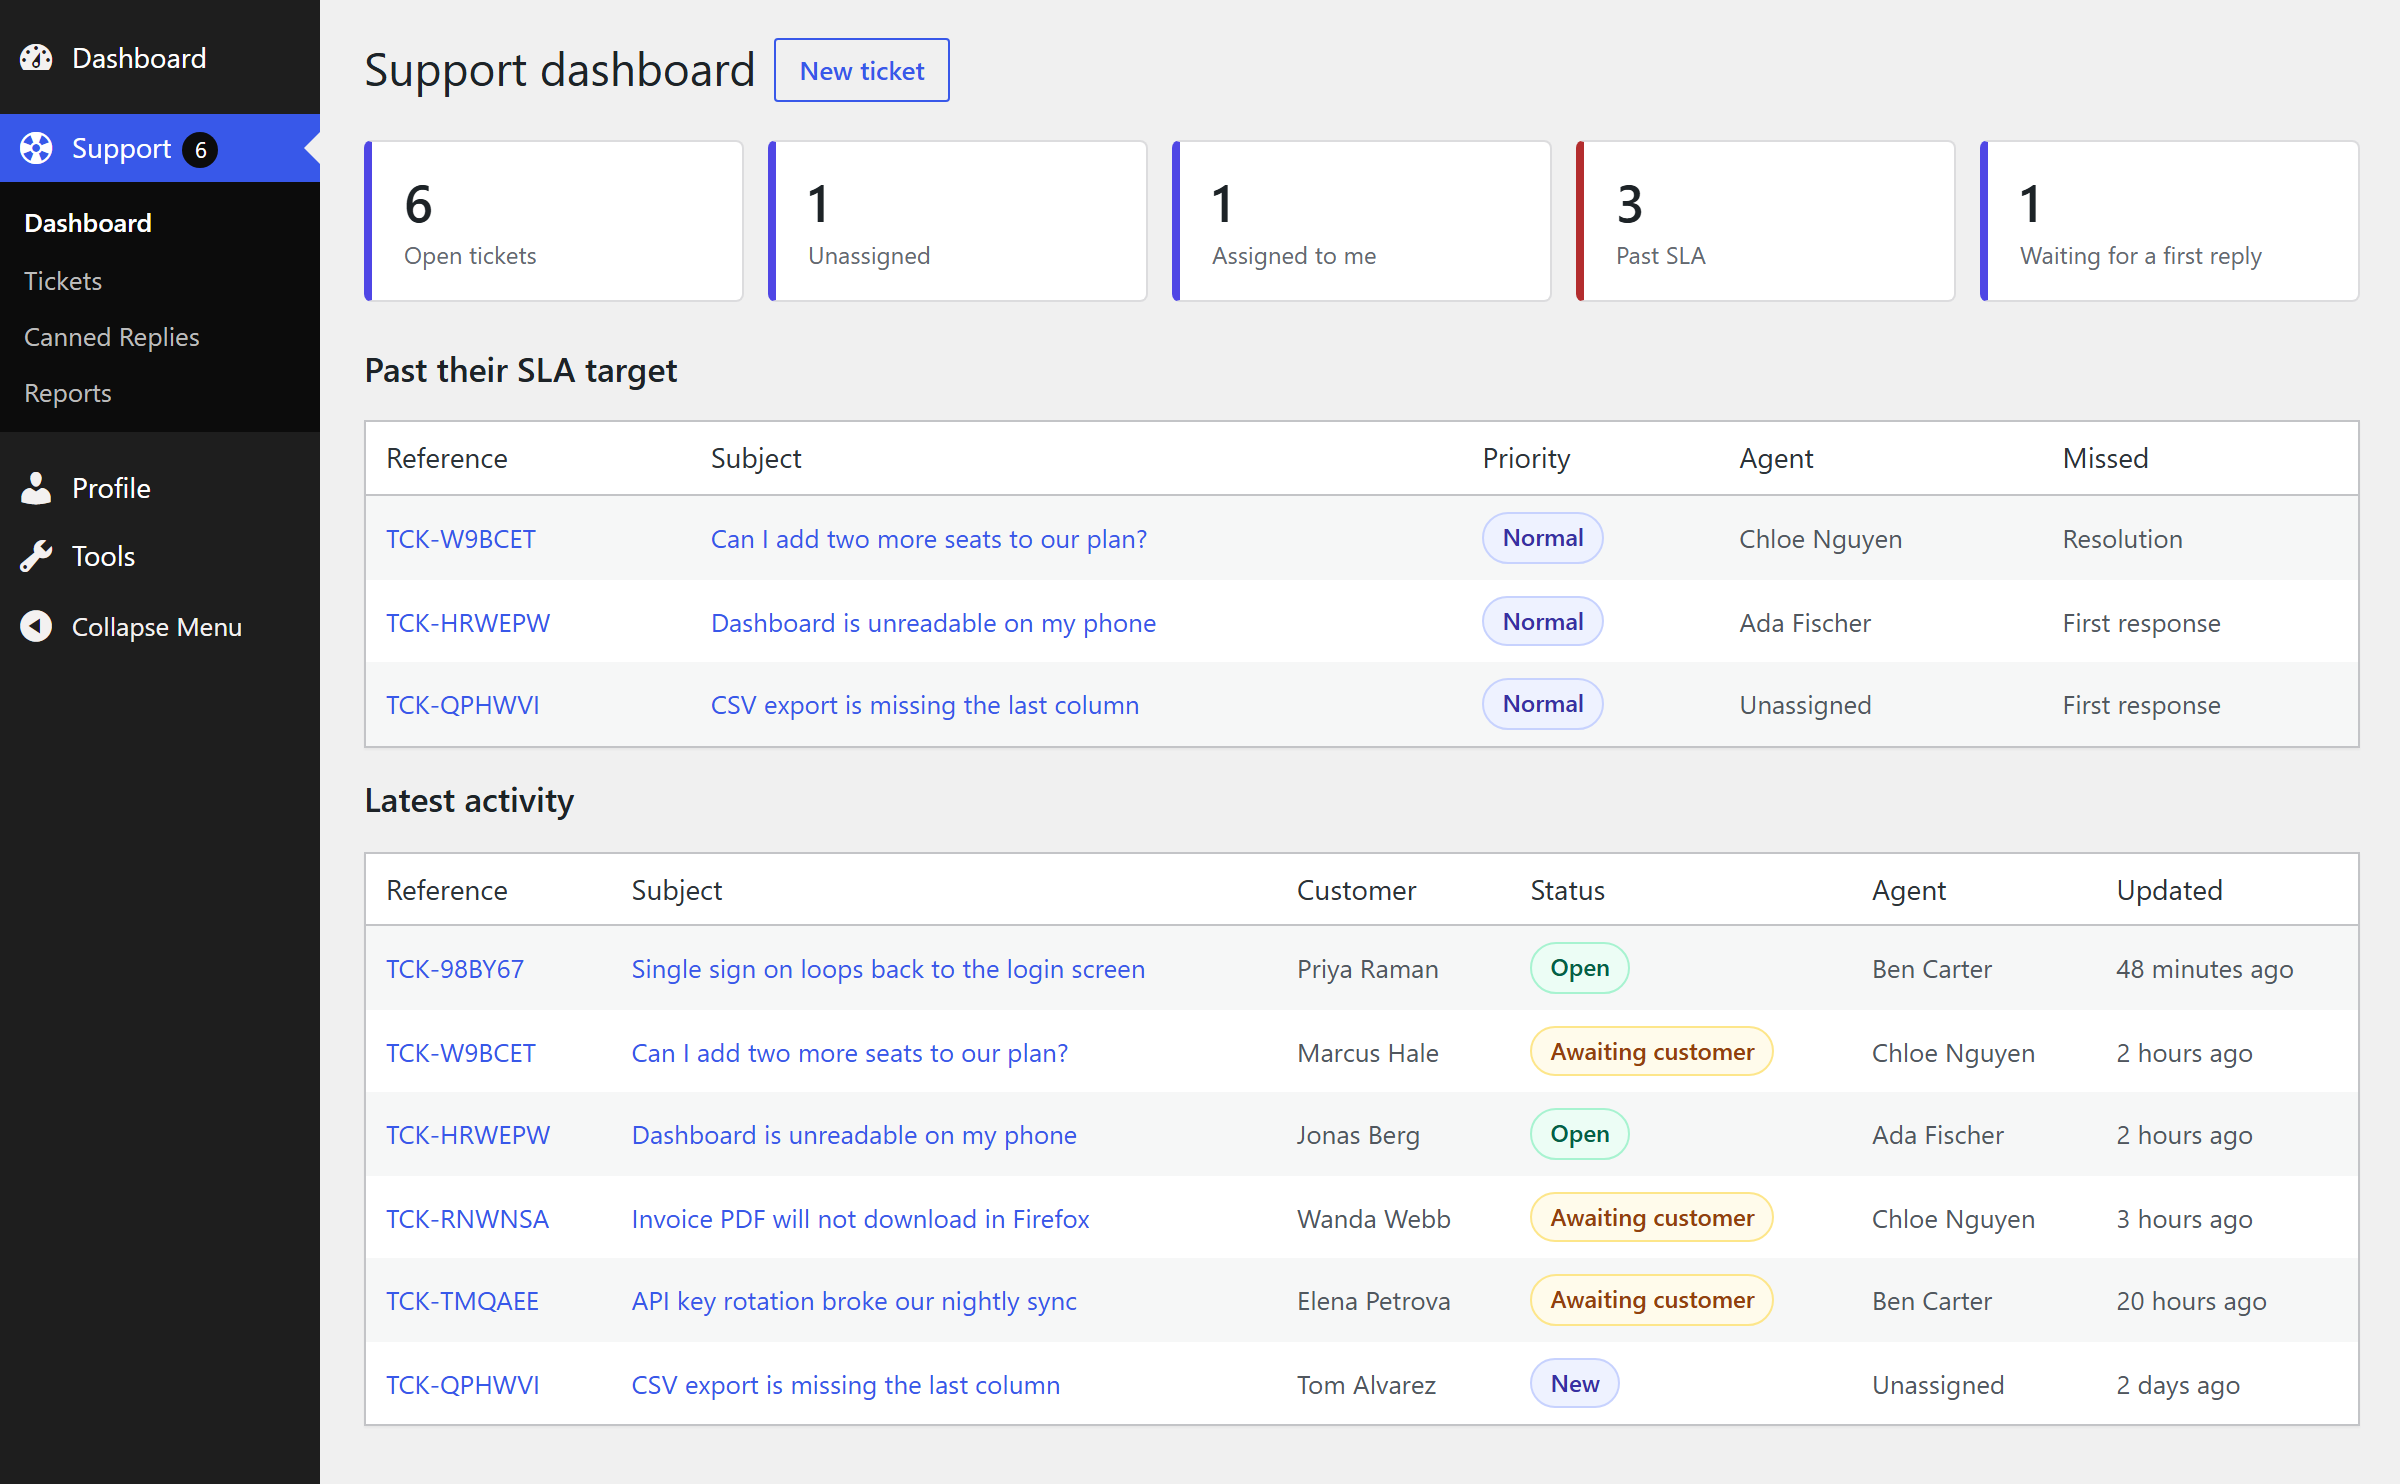The image size is (2400, 1484).
Task: Click the Dashboard gauge icon in sidebar
Action: click(36, 58)
